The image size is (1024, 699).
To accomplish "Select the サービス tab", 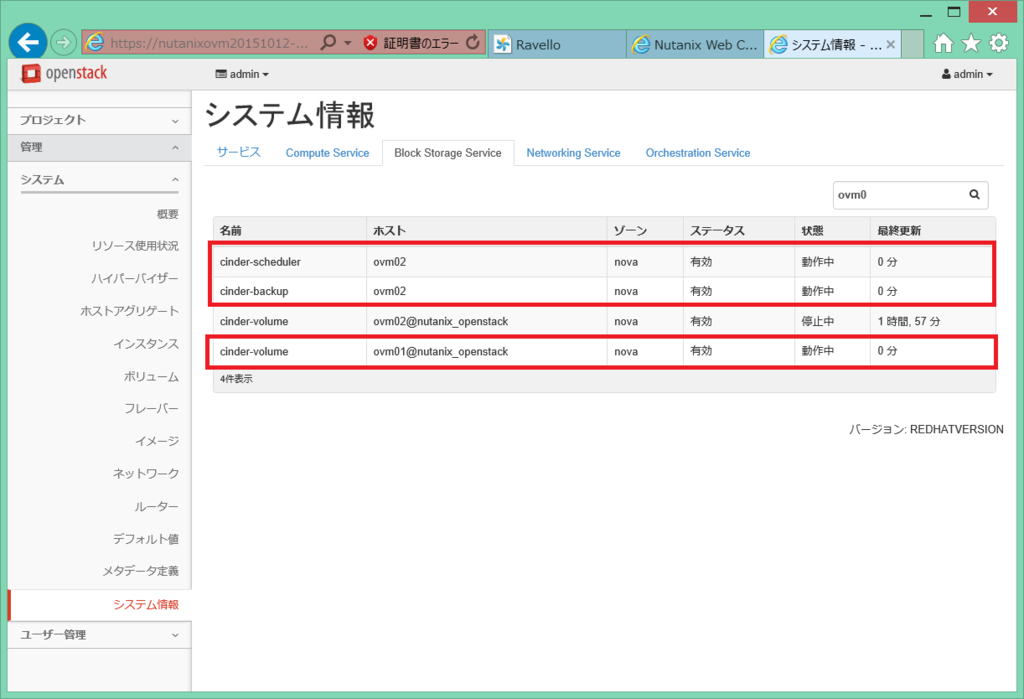I will 238,152.
